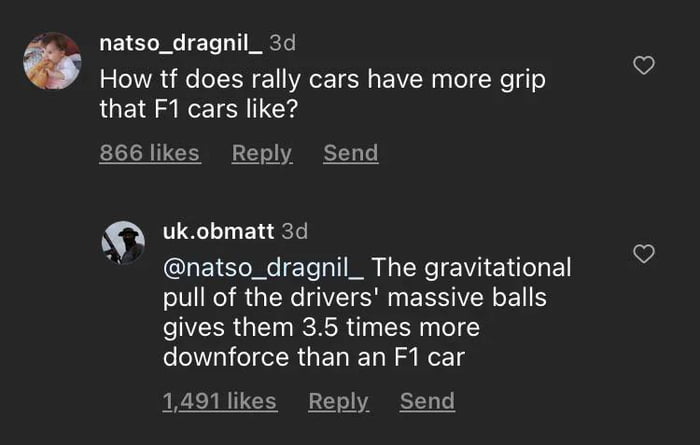View the 866 likes list
Screen dimensions: 700x445
tap(149, 153)
